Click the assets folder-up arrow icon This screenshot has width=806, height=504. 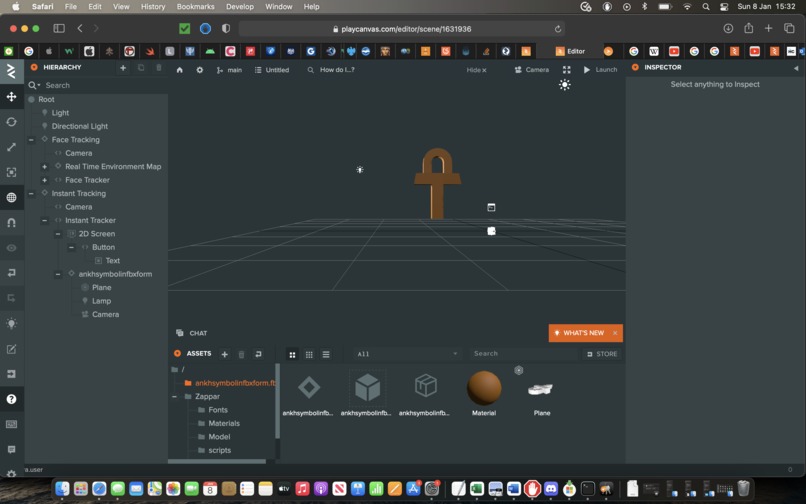259,354
